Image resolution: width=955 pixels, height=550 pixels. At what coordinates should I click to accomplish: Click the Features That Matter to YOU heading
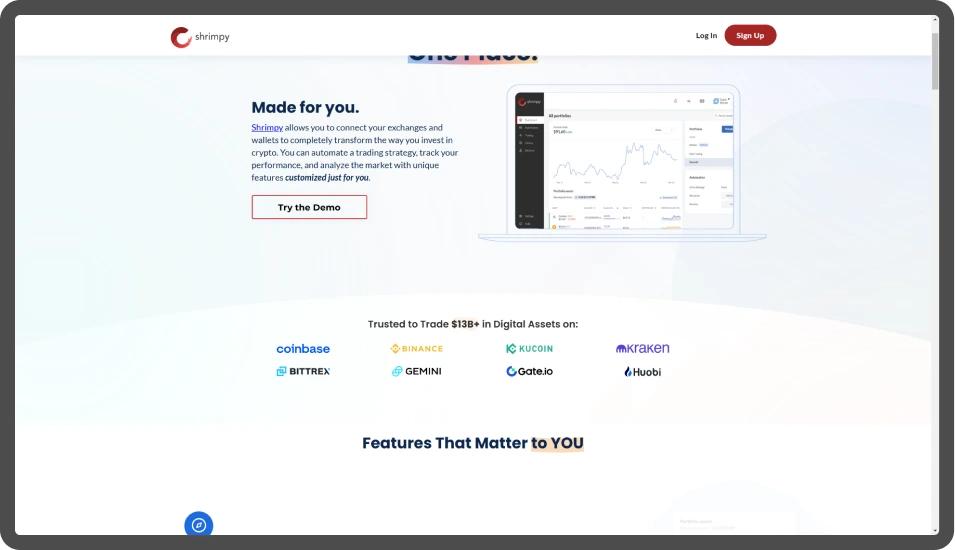click(x=473, y=443)
